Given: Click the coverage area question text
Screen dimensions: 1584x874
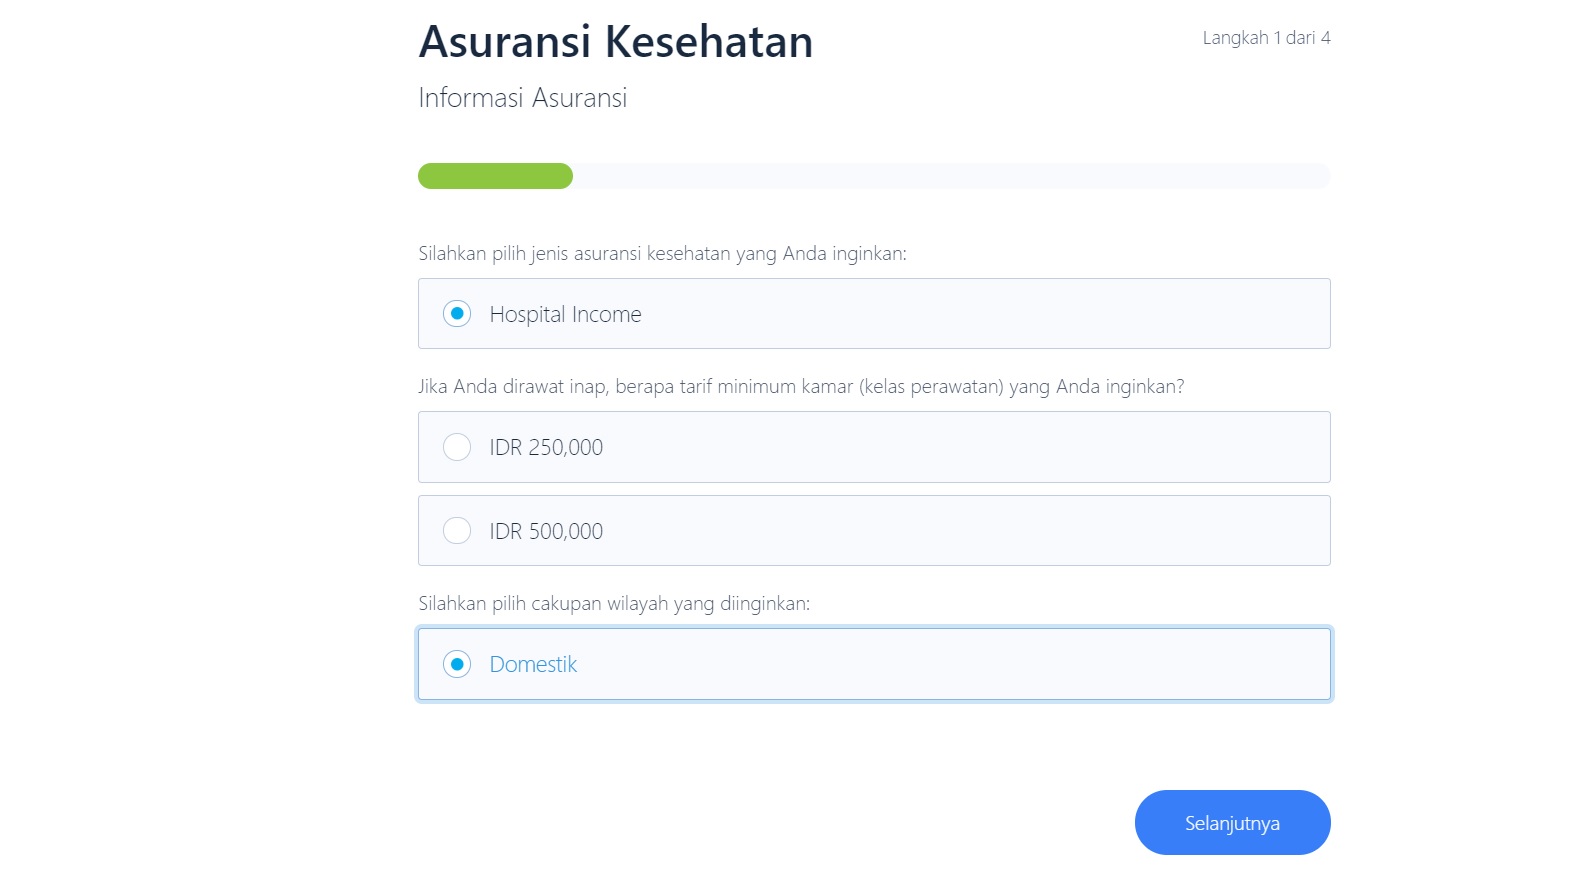Looking at the screenshot, I should [x=614, y=604].
